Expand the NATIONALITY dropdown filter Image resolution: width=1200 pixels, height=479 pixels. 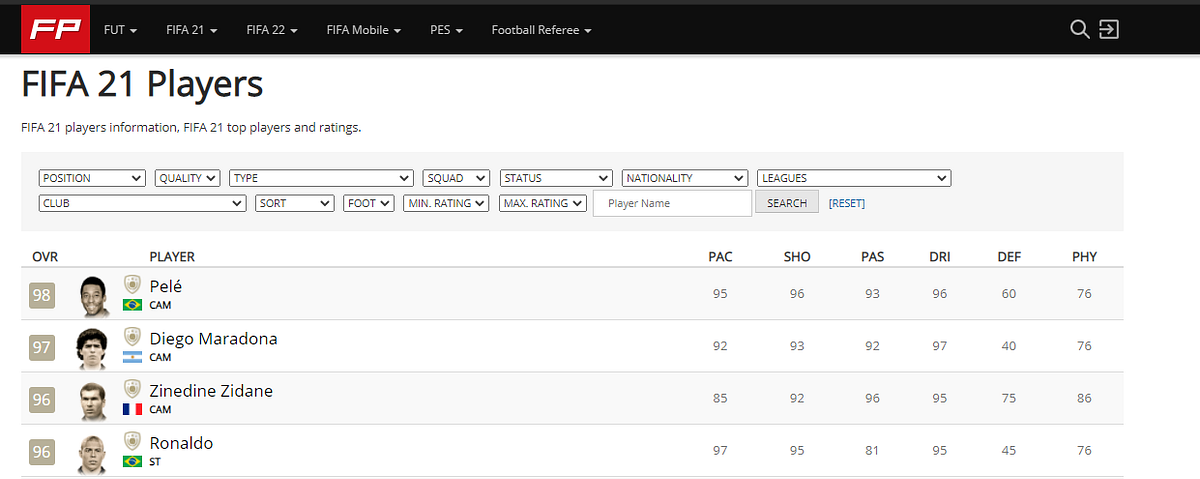685,178
